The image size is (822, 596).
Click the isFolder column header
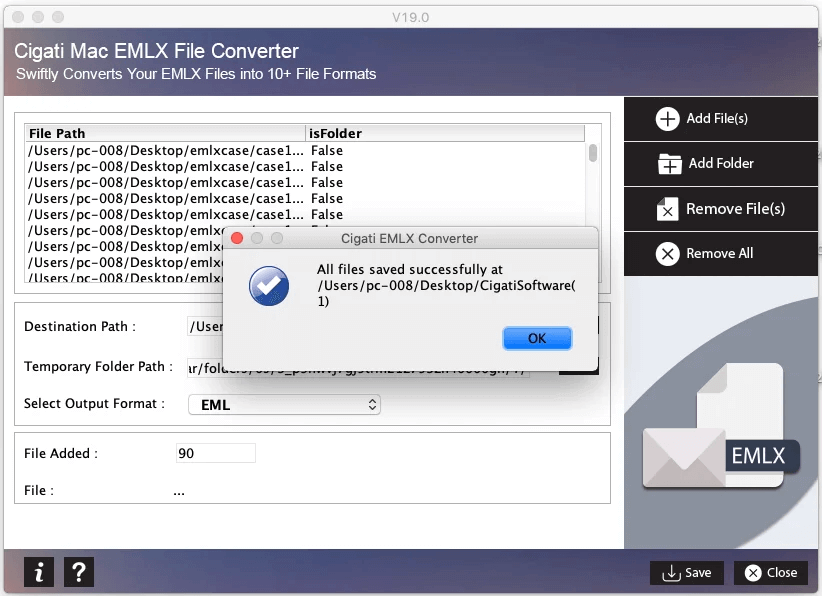coord(445,133)
